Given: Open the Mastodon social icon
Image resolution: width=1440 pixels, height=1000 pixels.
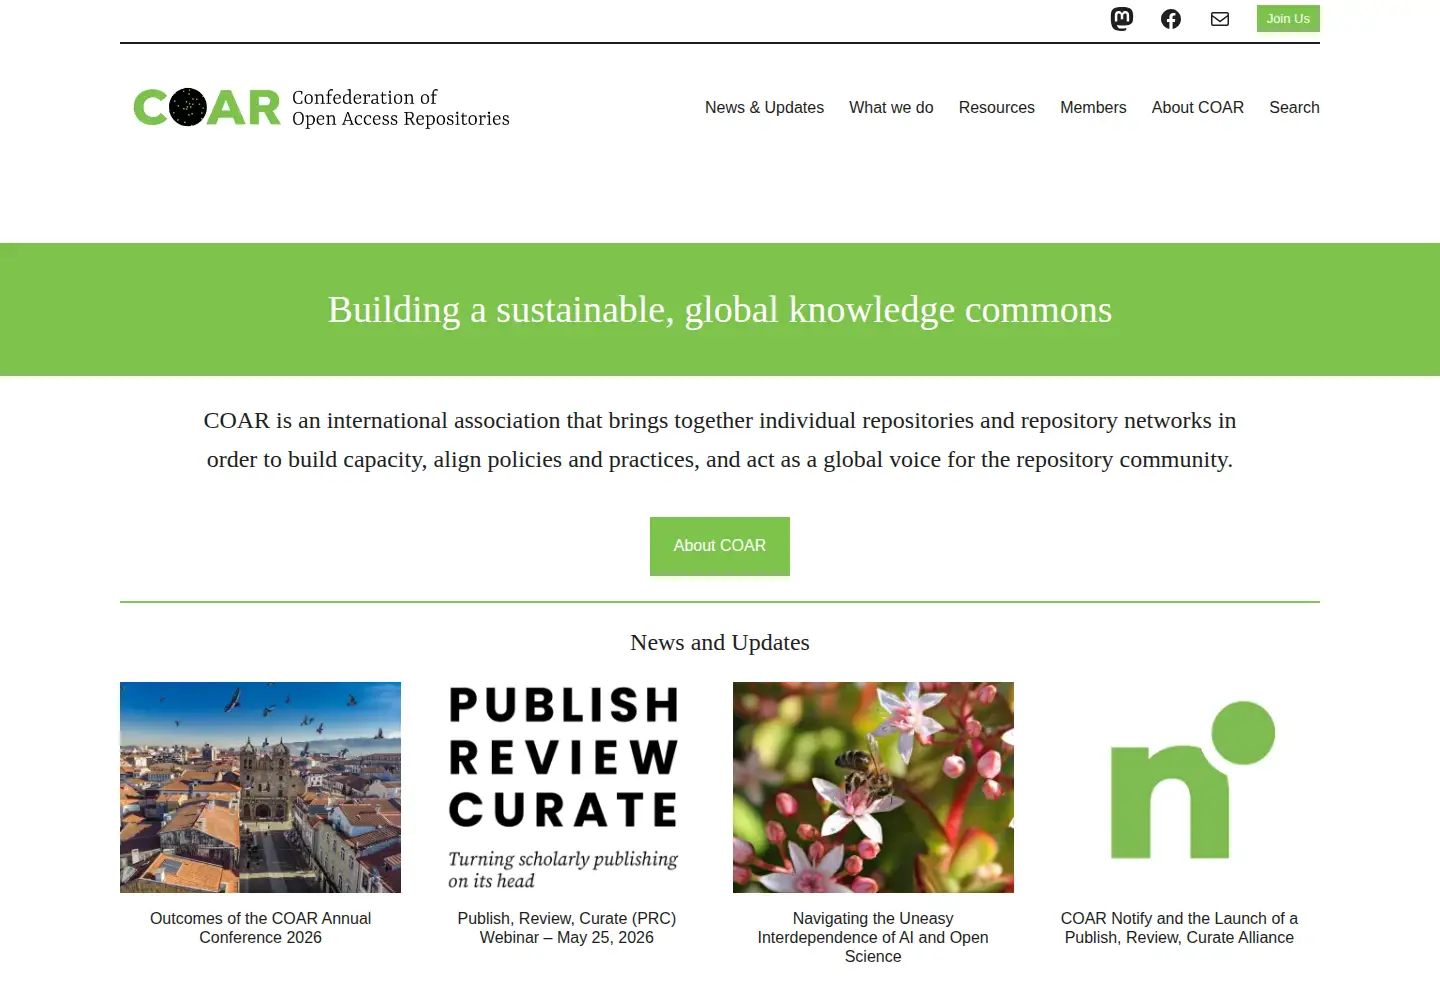Looking at the screenshot, I should click(x=1122, y=19).
